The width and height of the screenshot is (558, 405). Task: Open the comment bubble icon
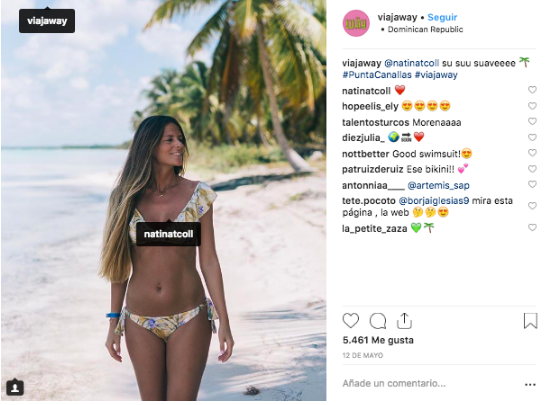378,321
